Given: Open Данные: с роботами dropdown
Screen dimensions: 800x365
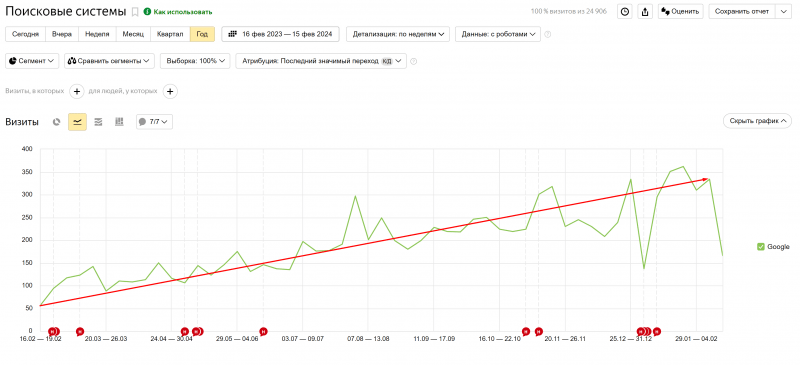Looking at the screenshot, I should click(497, 34).
